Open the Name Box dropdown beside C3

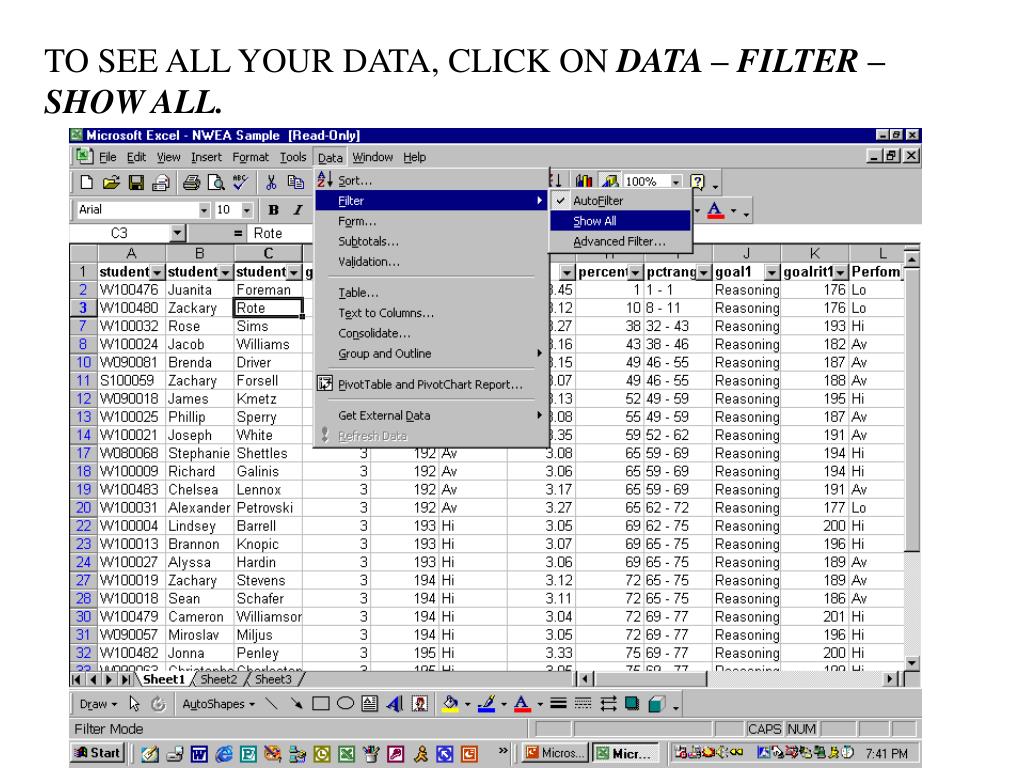point(177,233)
